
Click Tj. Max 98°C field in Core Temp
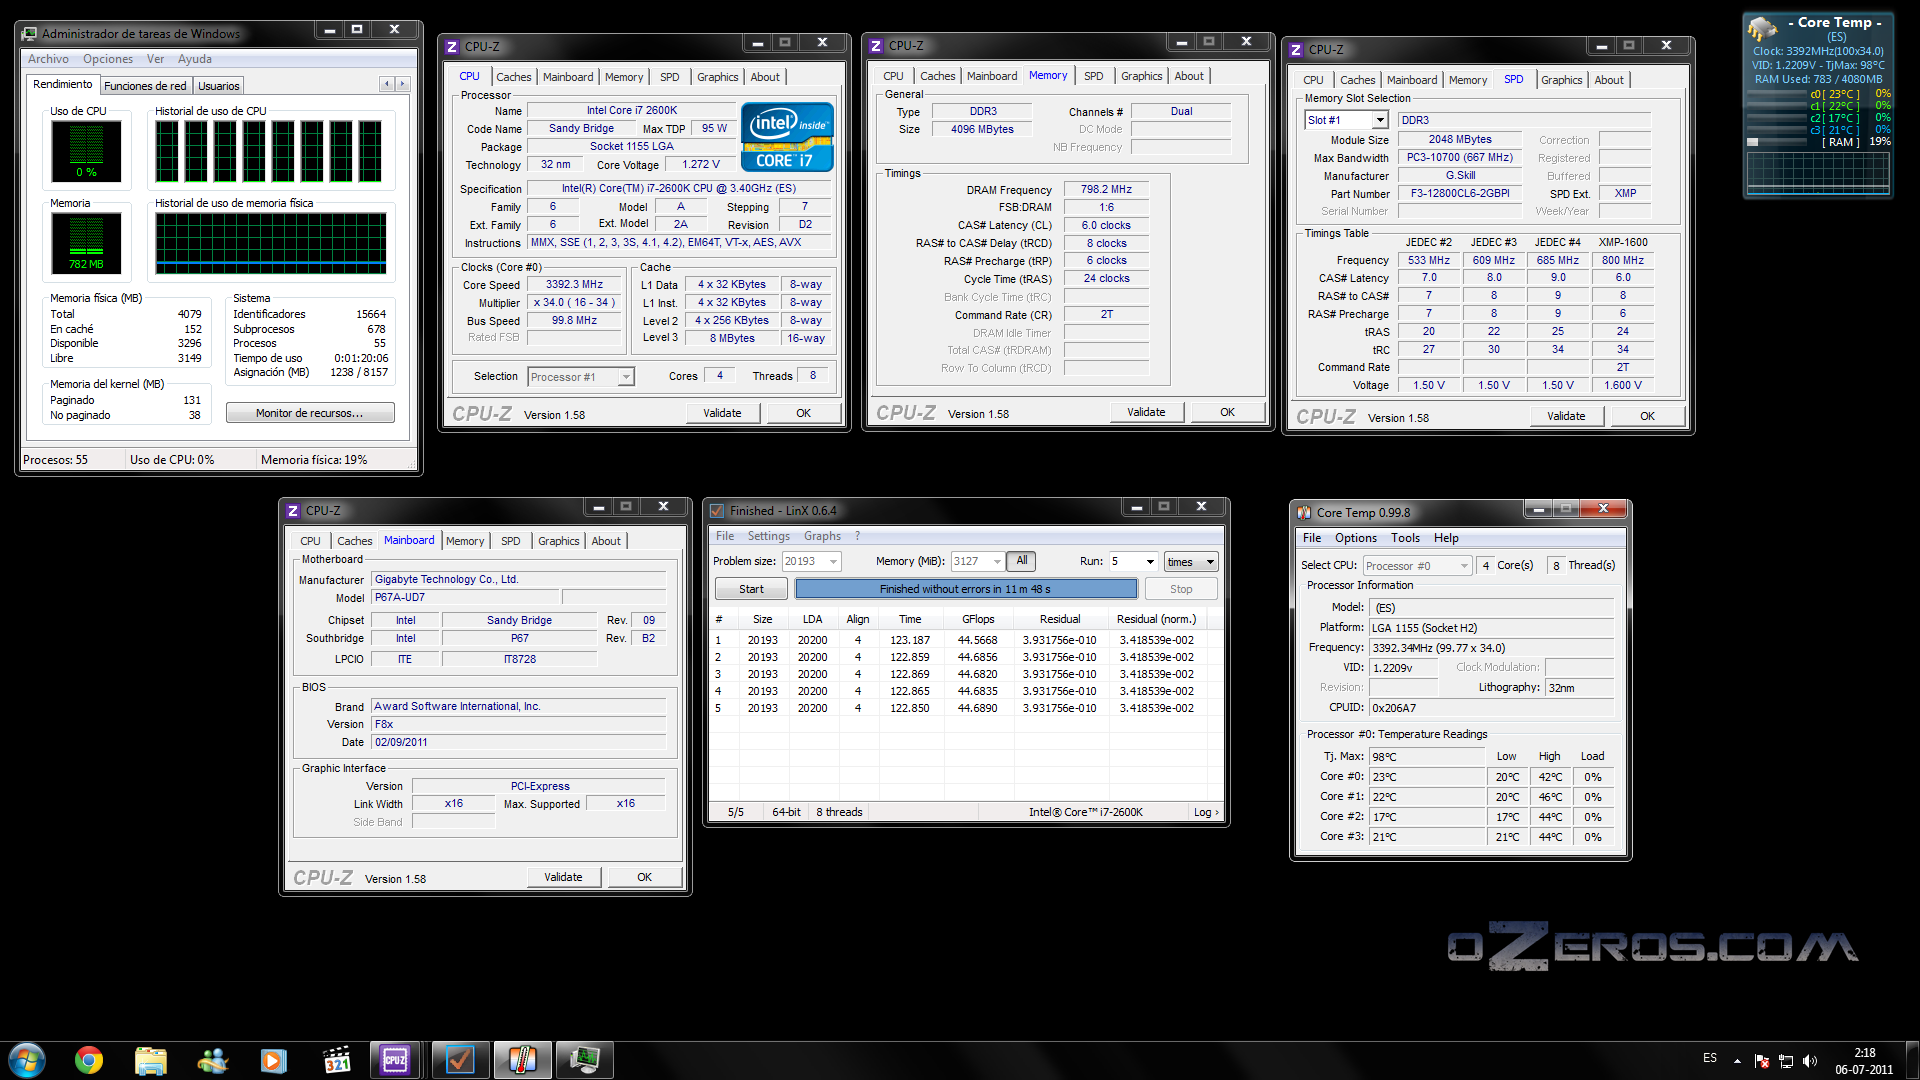(1427, 757)
